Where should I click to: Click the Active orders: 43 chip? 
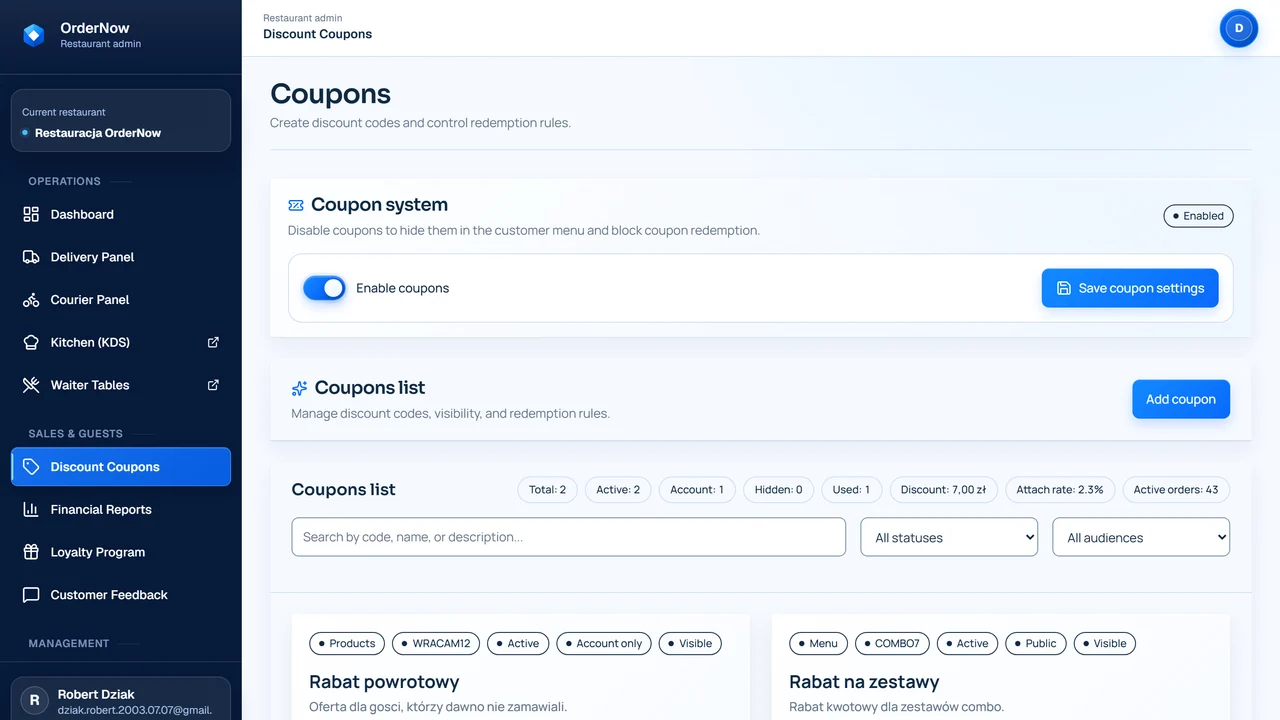[x=1176, y=490]
